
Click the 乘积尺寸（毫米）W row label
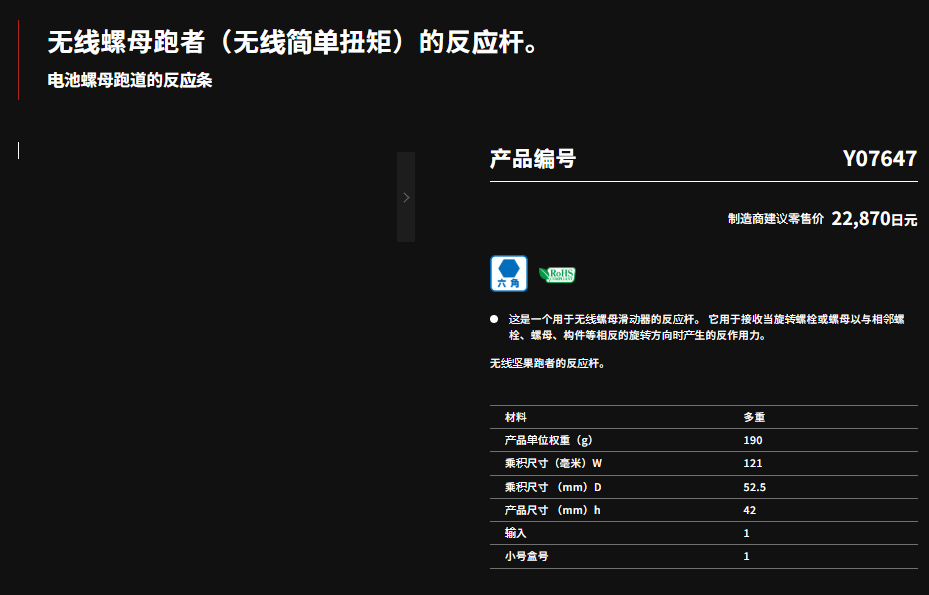[x=553, y=463]
